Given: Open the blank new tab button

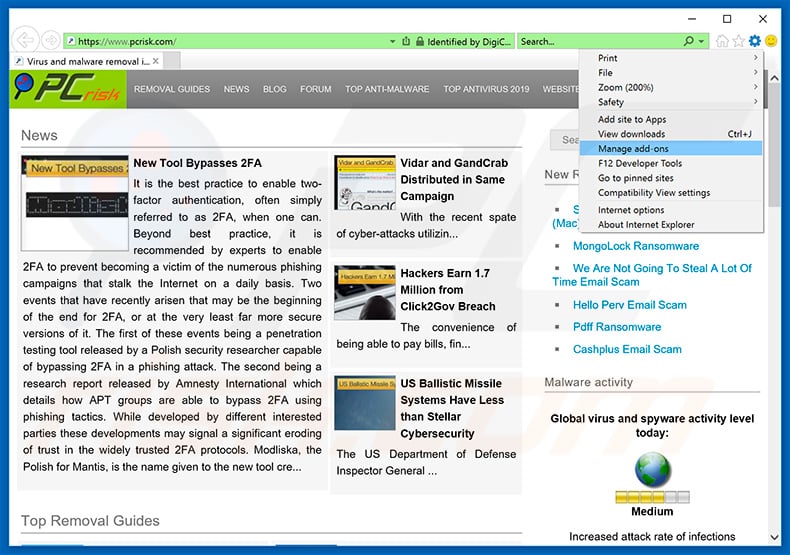Looking at the screenshot, I should (x=172, y=61).
